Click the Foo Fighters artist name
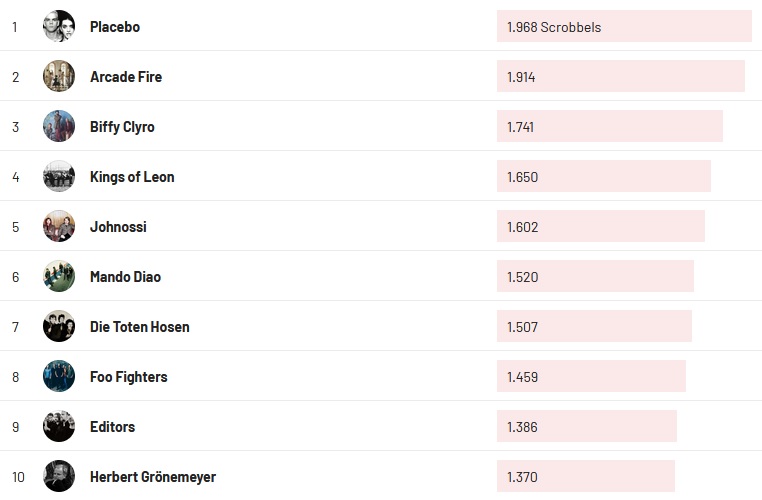This screenshot has height=500, width=762. tap(129, 377)
